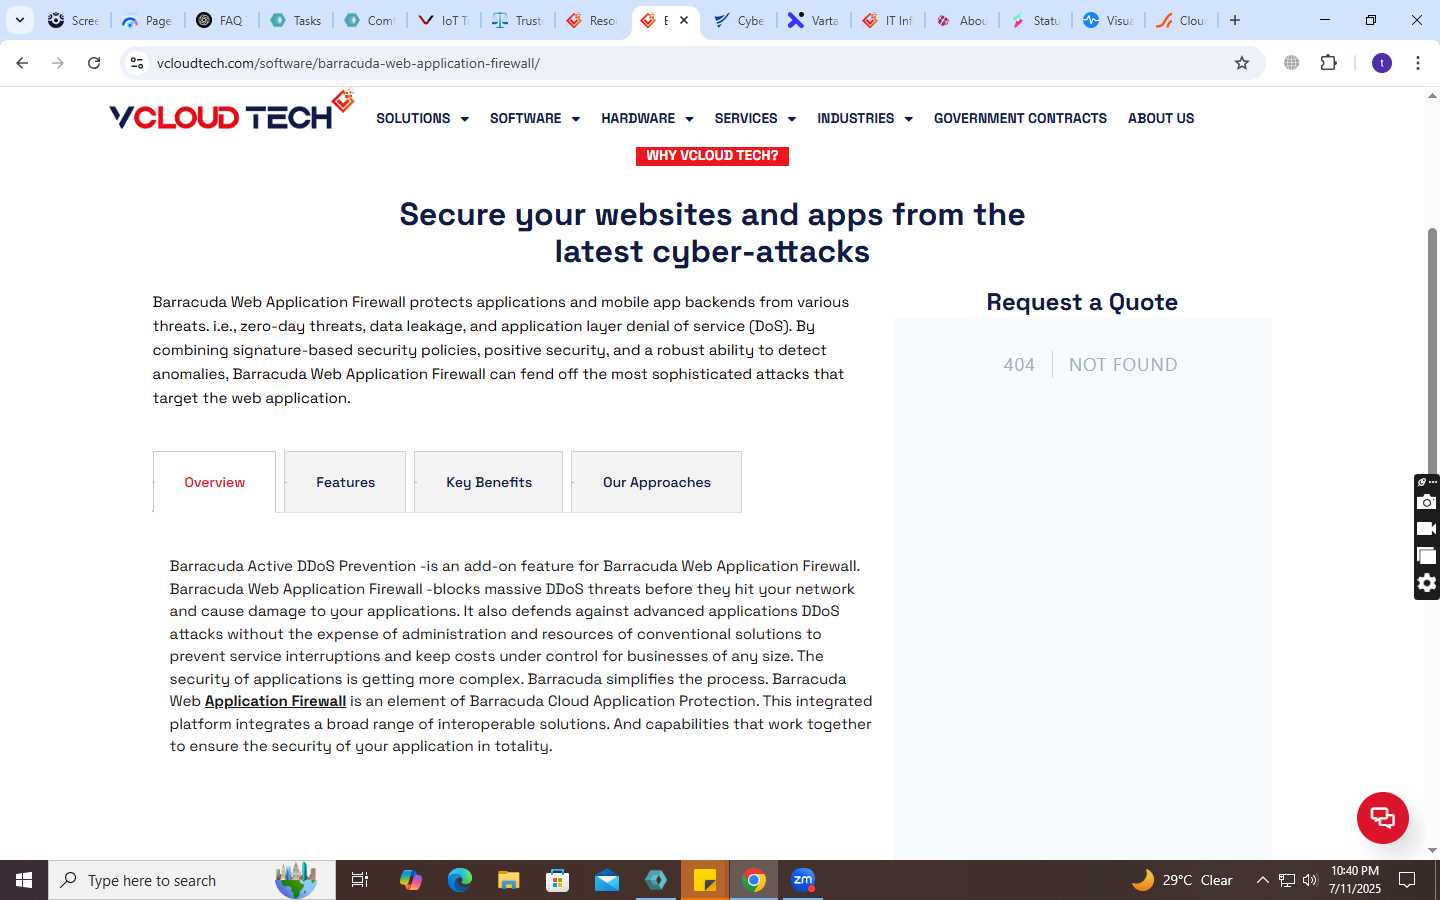The height and width of the screenshot is (900, 1440).
Task: Follow the Application Firewall link
Action: pyautogui.click(x=275, y=701)
